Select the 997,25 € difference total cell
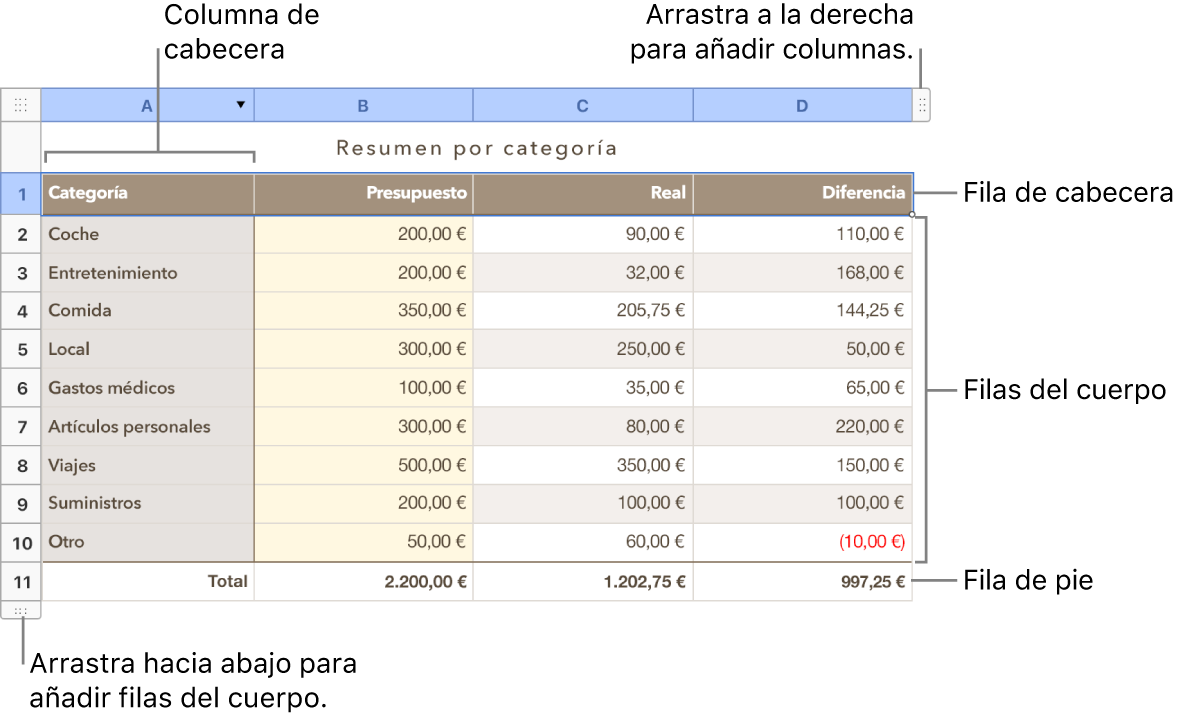 pos(802,581)
